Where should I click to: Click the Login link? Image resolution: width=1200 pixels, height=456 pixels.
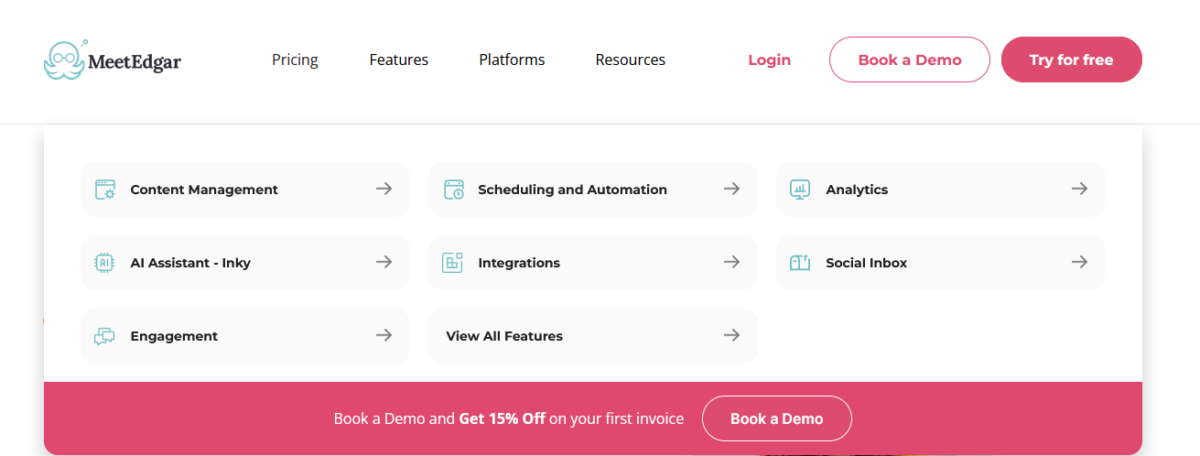tap(769, 60)
